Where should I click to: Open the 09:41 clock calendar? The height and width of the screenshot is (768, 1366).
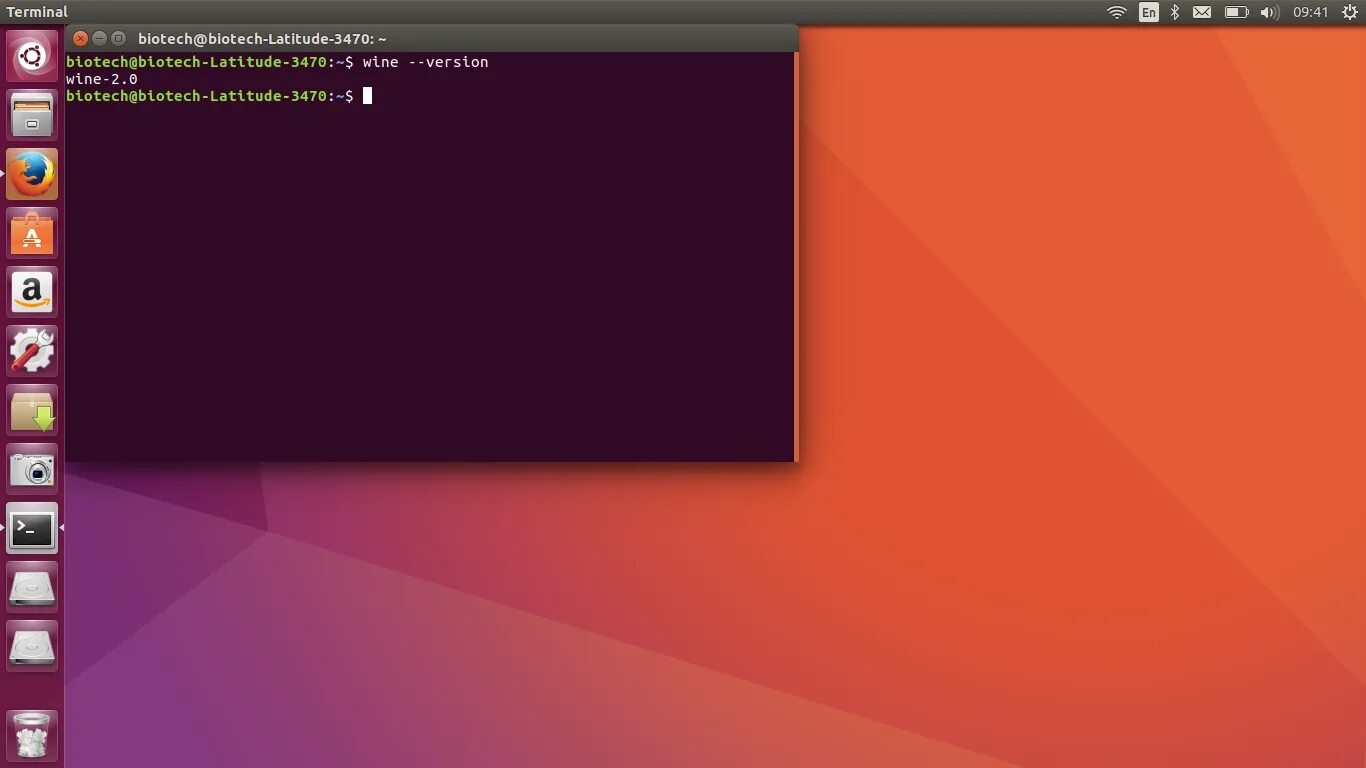(1311, 12)
